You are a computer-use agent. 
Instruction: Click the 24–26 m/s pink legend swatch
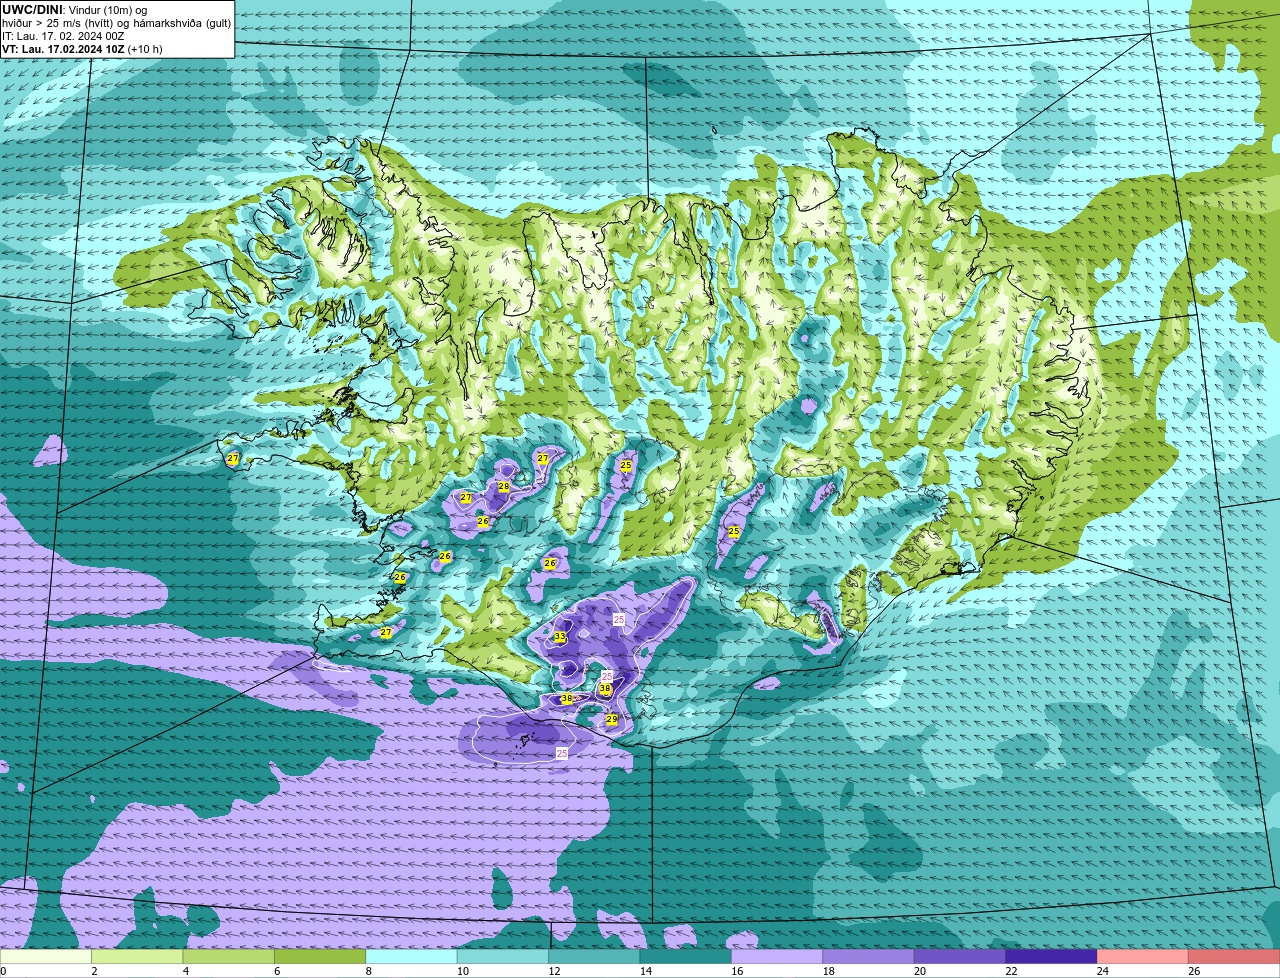1143,956
